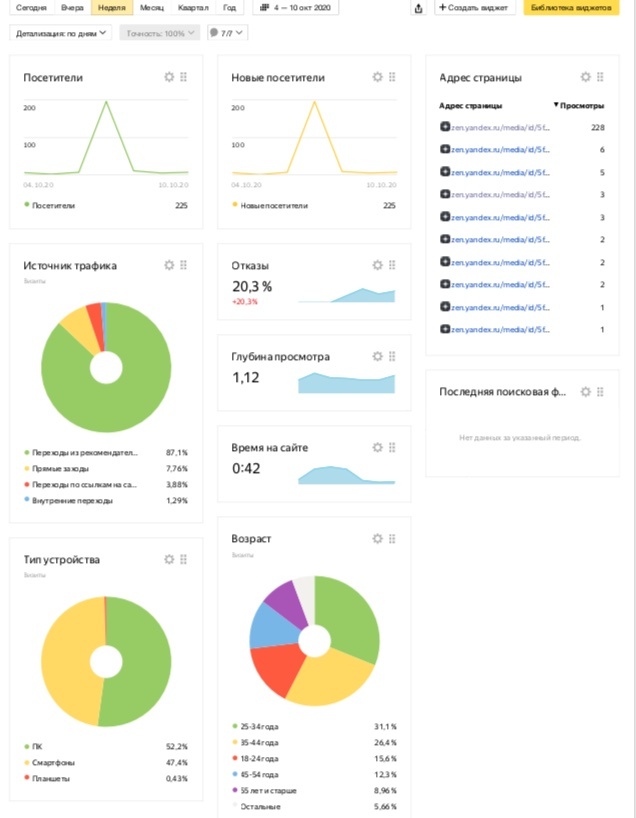Switch period to Вчера
The height and width of the screenshot is (818, 636).
pyautogui.click(x=72, y=8)
